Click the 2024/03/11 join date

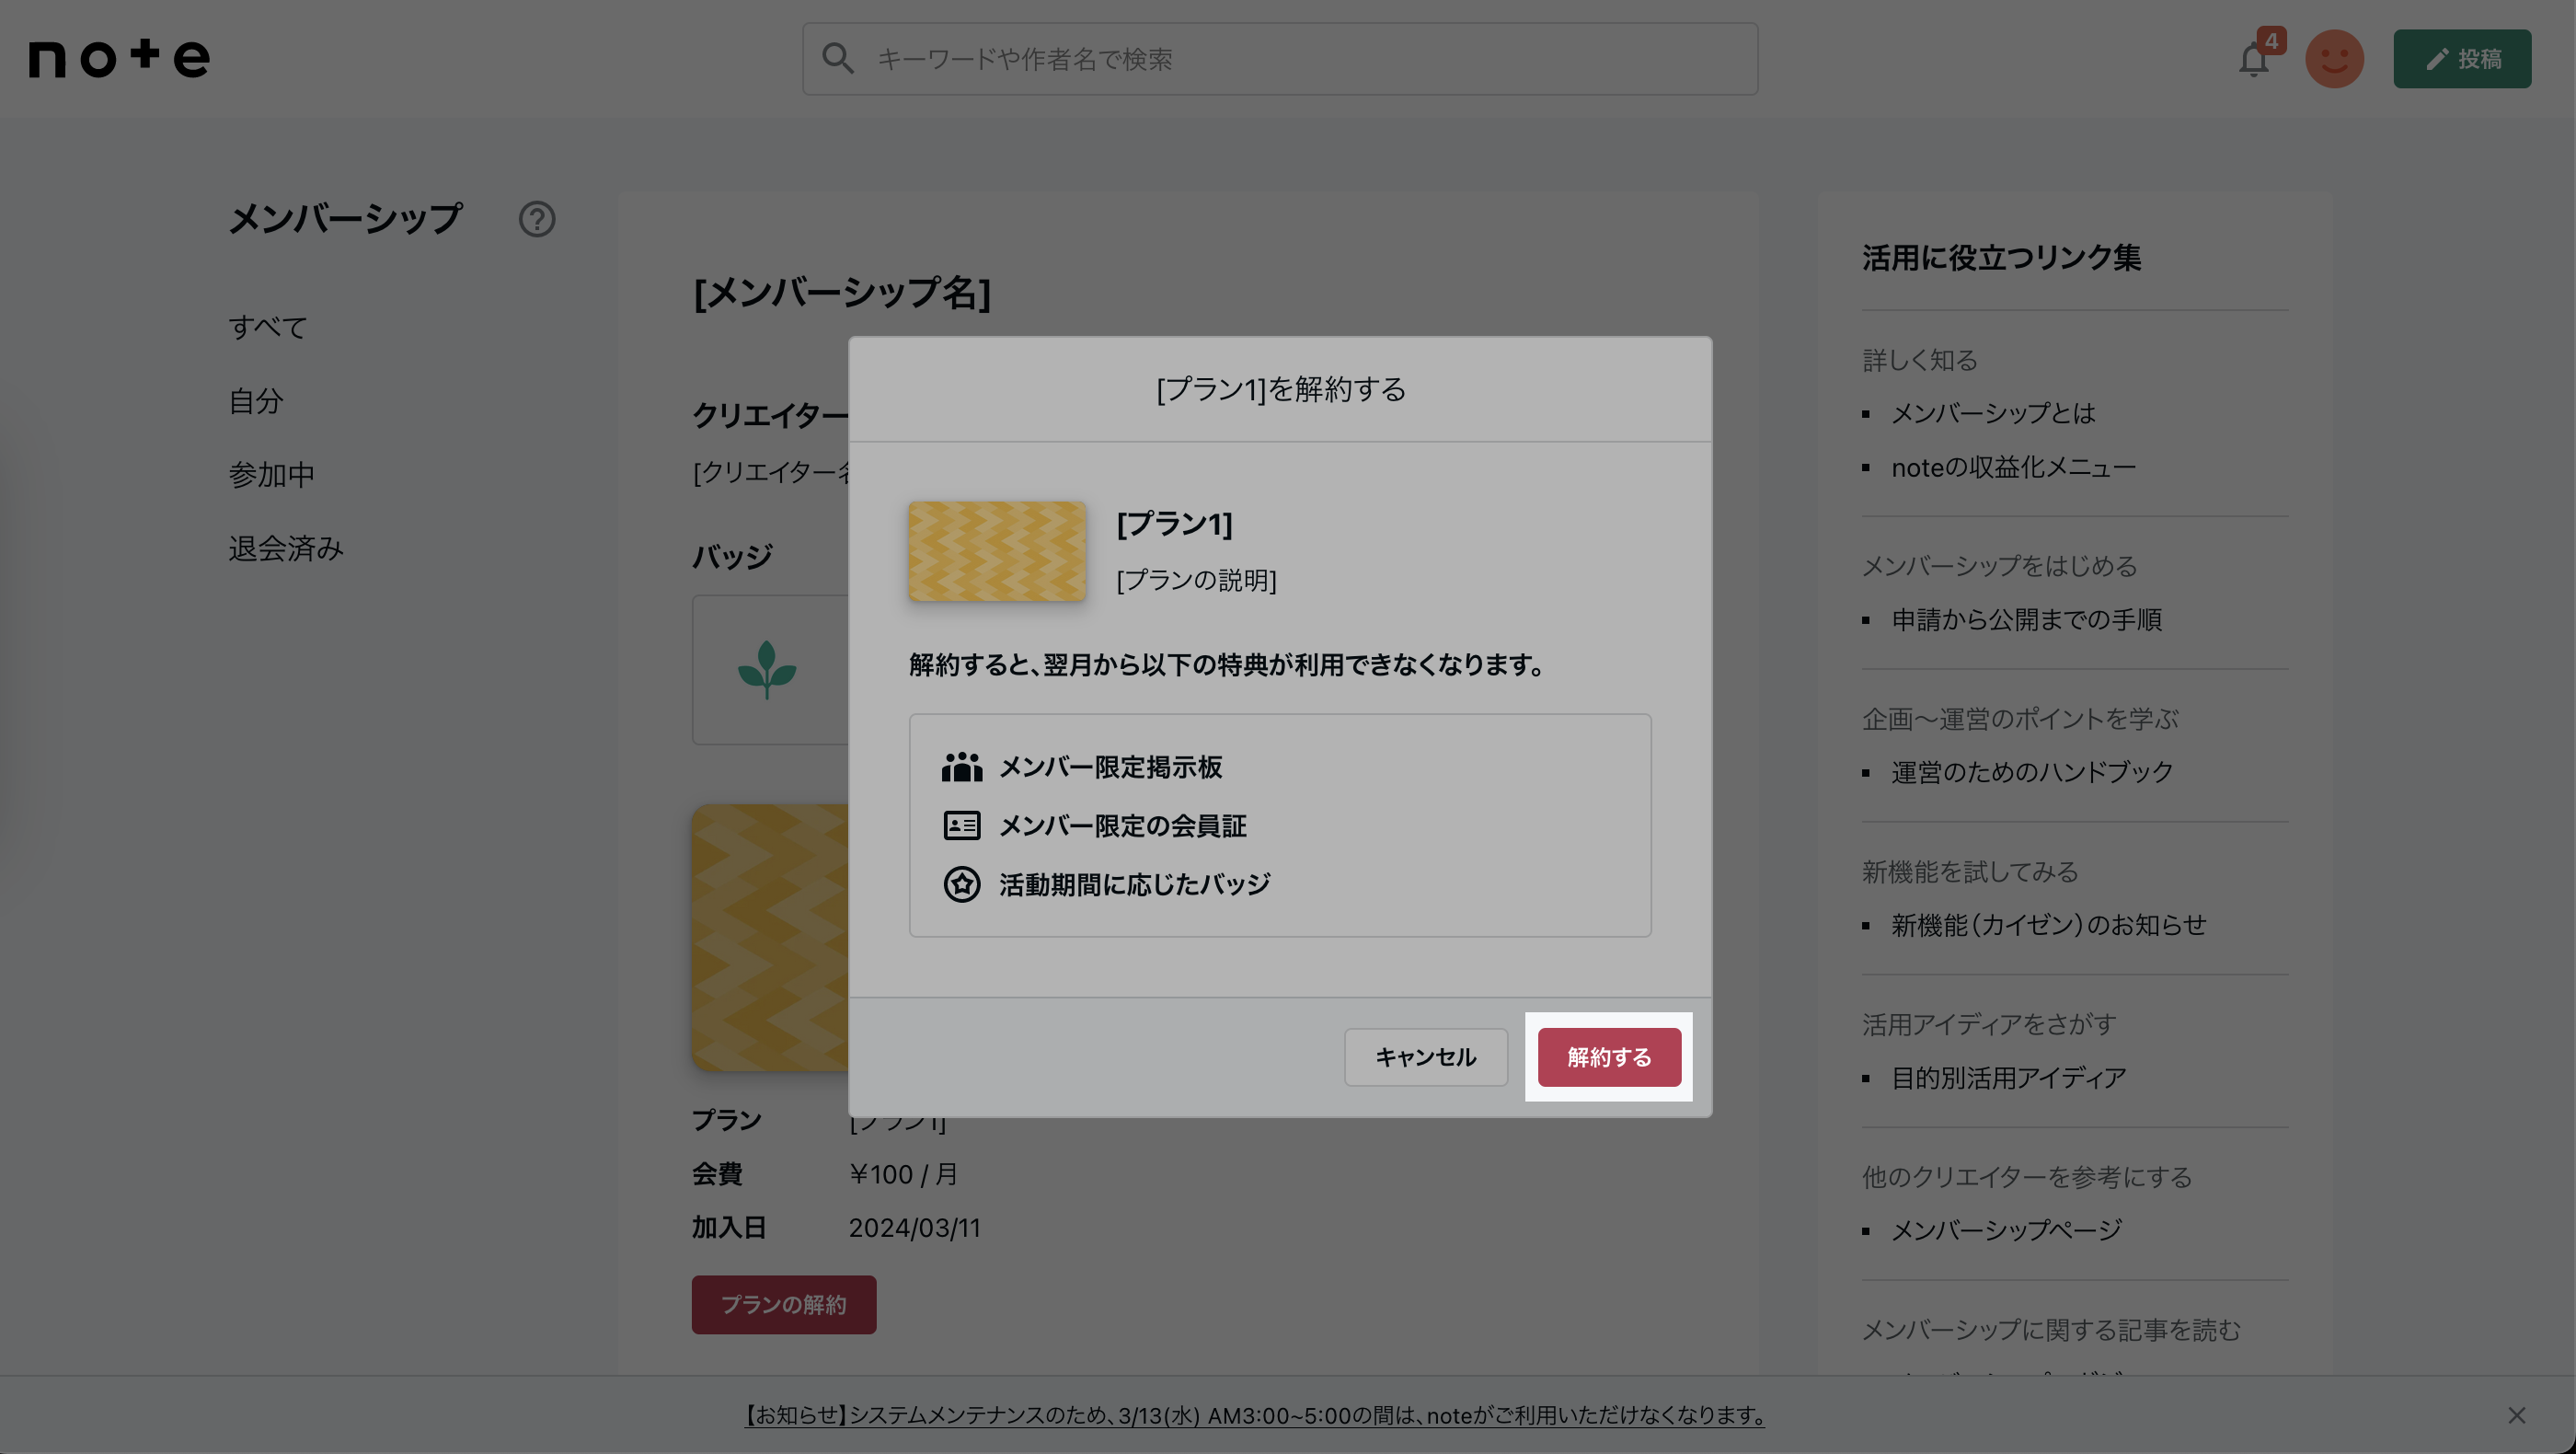tap(915, 1228)
